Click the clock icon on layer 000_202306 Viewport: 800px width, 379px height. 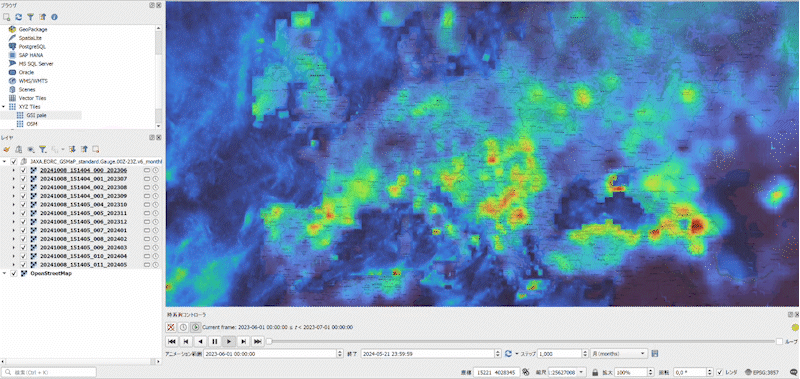155,170
